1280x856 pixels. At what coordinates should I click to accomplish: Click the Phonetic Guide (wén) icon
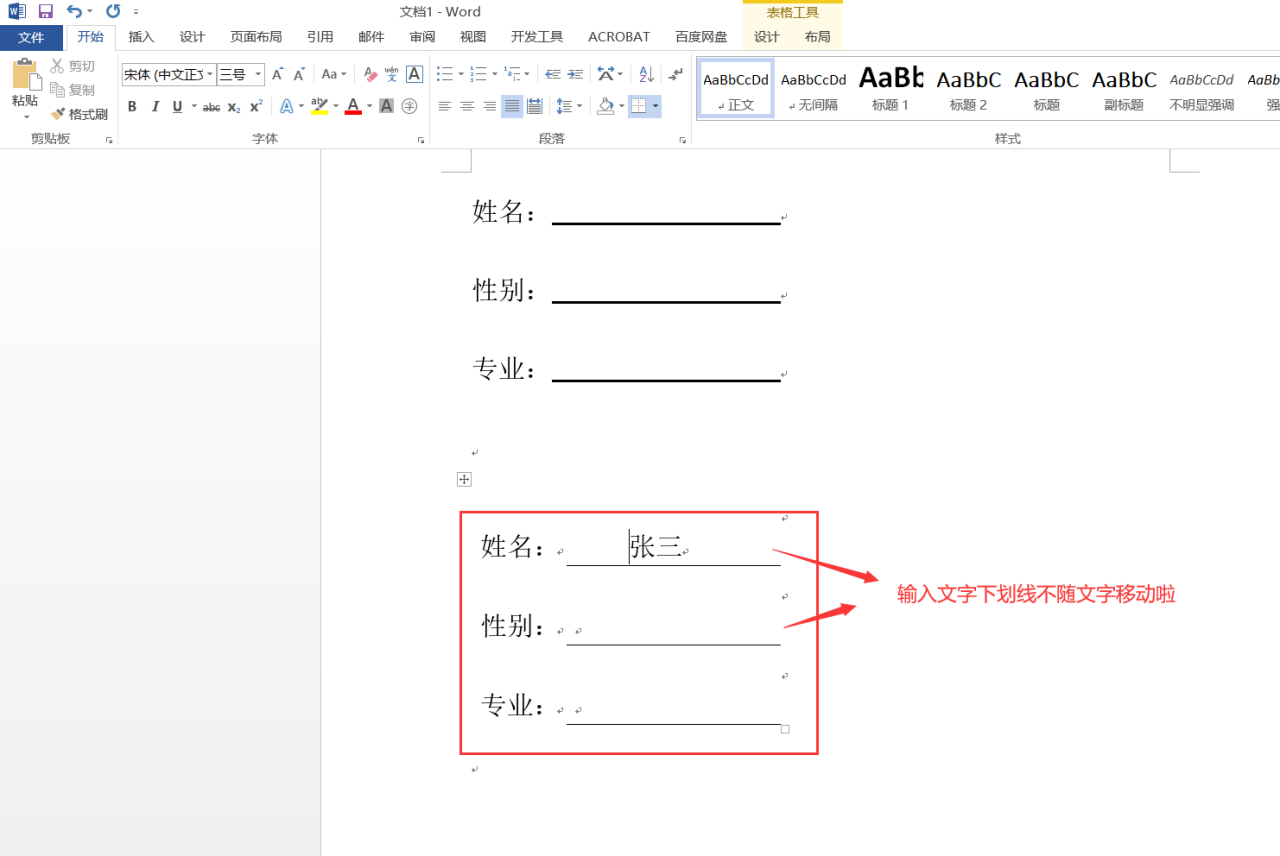pyautogui.click(x=392, y=74)
